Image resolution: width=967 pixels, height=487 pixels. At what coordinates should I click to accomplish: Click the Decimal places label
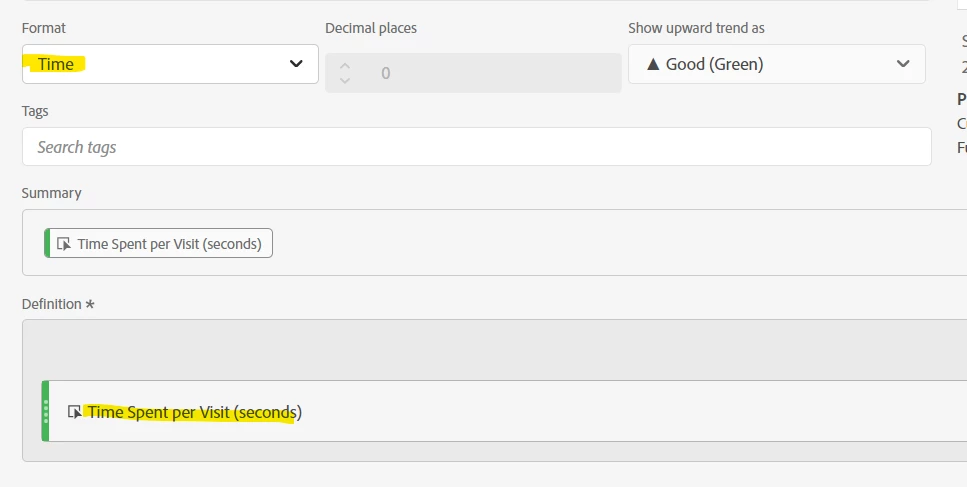click(370, 28)
